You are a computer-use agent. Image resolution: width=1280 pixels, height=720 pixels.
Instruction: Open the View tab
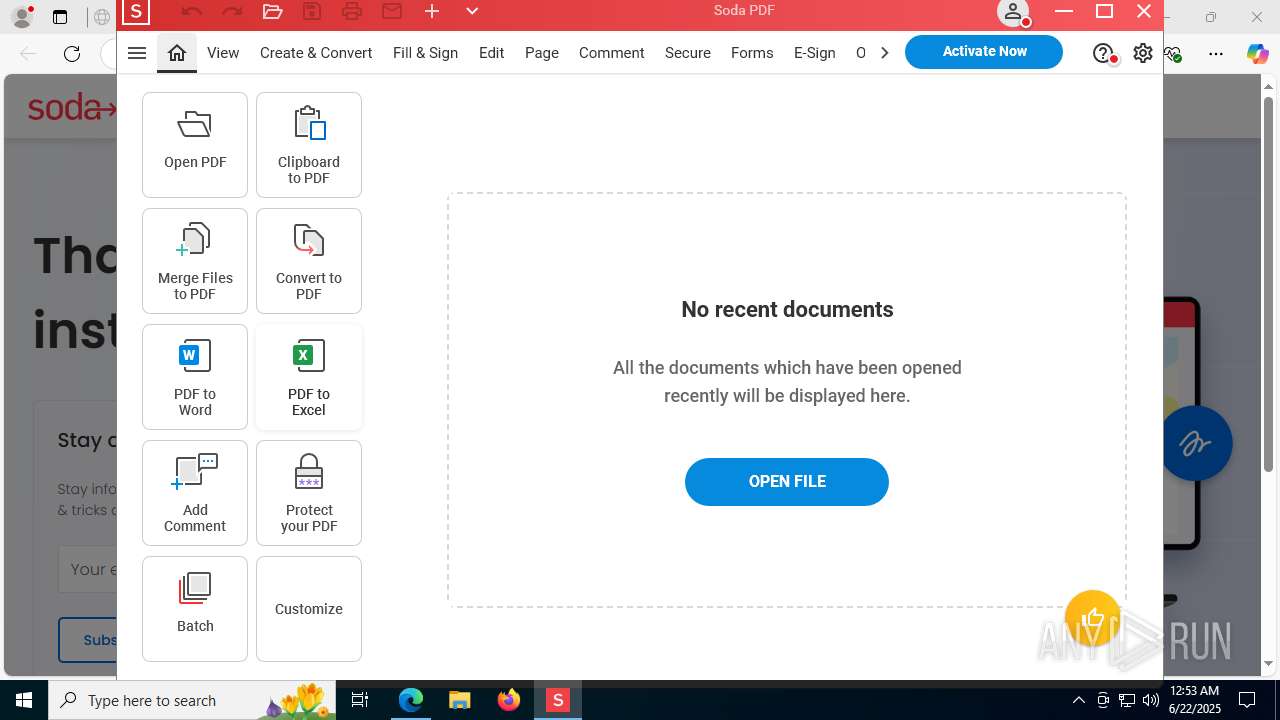223,53
